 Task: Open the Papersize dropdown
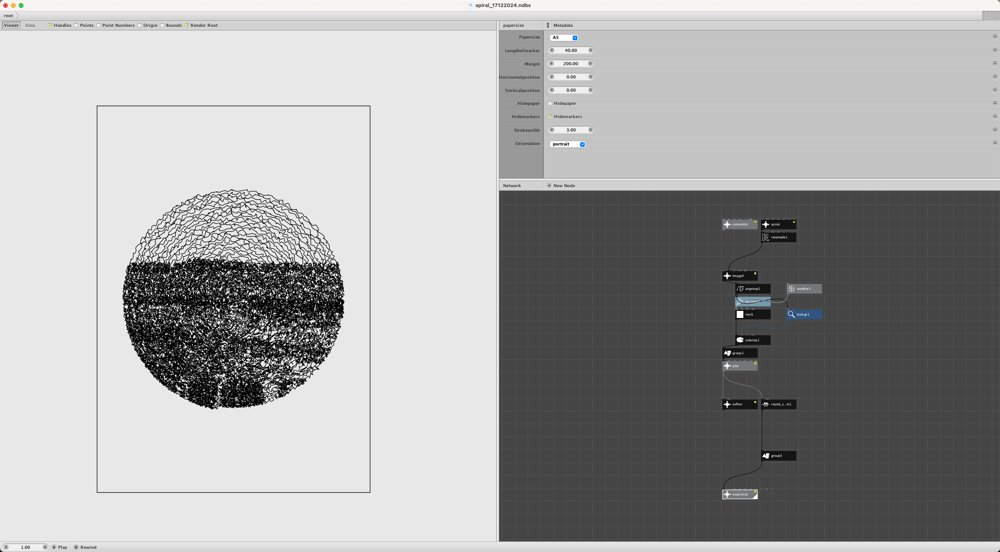point(564,38)
